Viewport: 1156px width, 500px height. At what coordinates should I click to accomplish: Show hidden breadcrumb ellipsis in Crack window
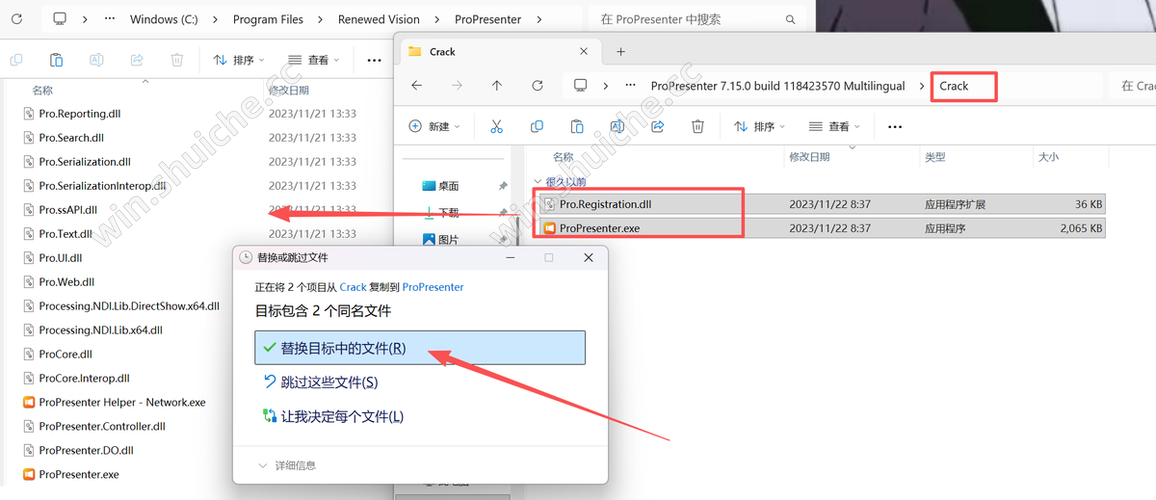pyautogui.click(x=630, y=86)
